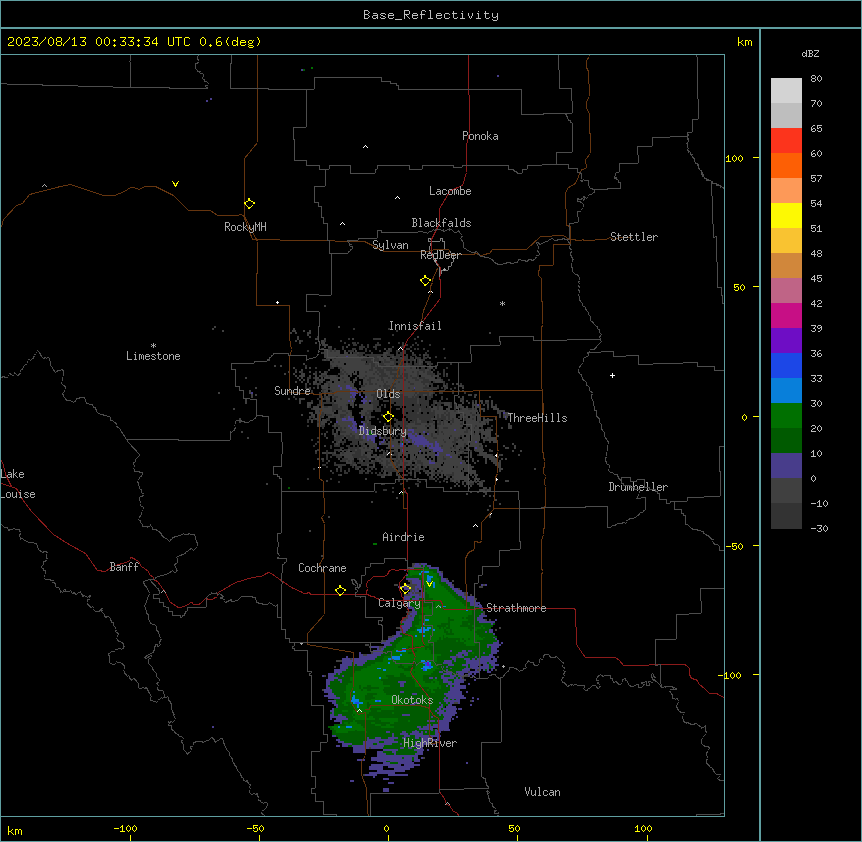Viewport: 862px width, 842px height.
Task: Click the yellow diamond marker above Calgary label
Action: coord(405,589)
